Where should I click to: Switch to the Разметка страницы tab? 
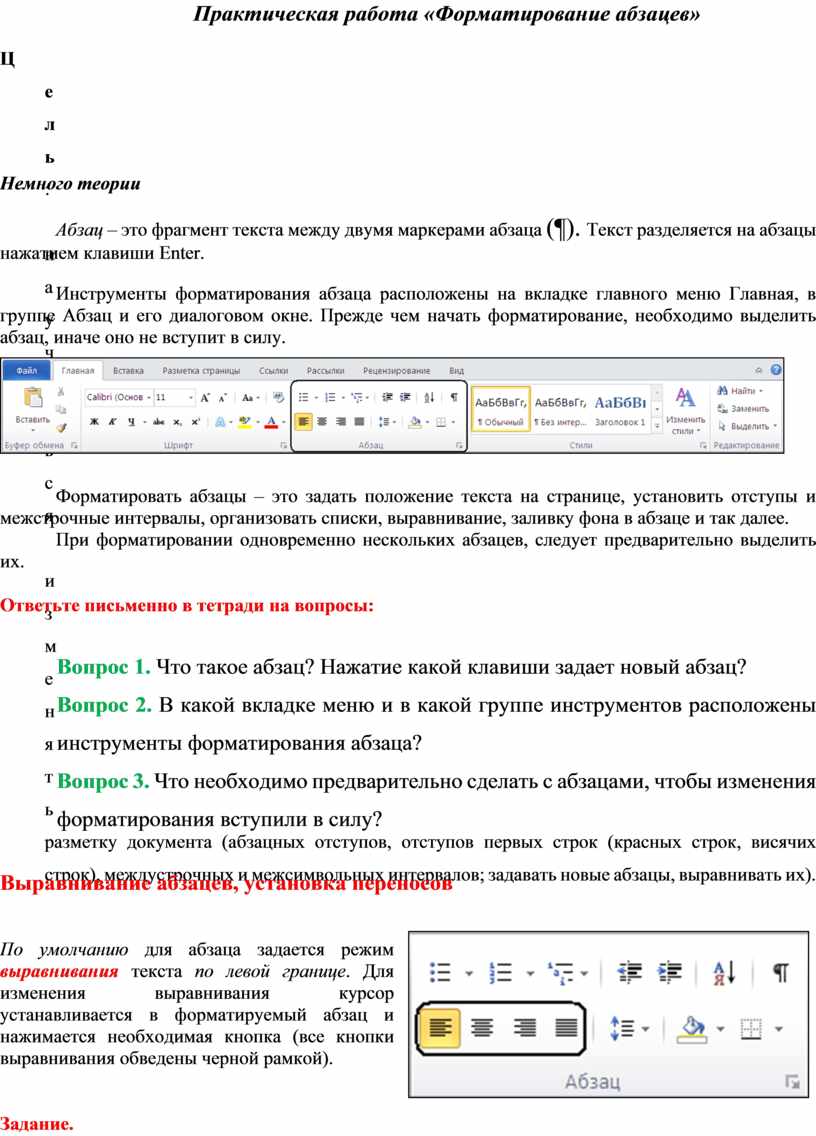[201, 370]
